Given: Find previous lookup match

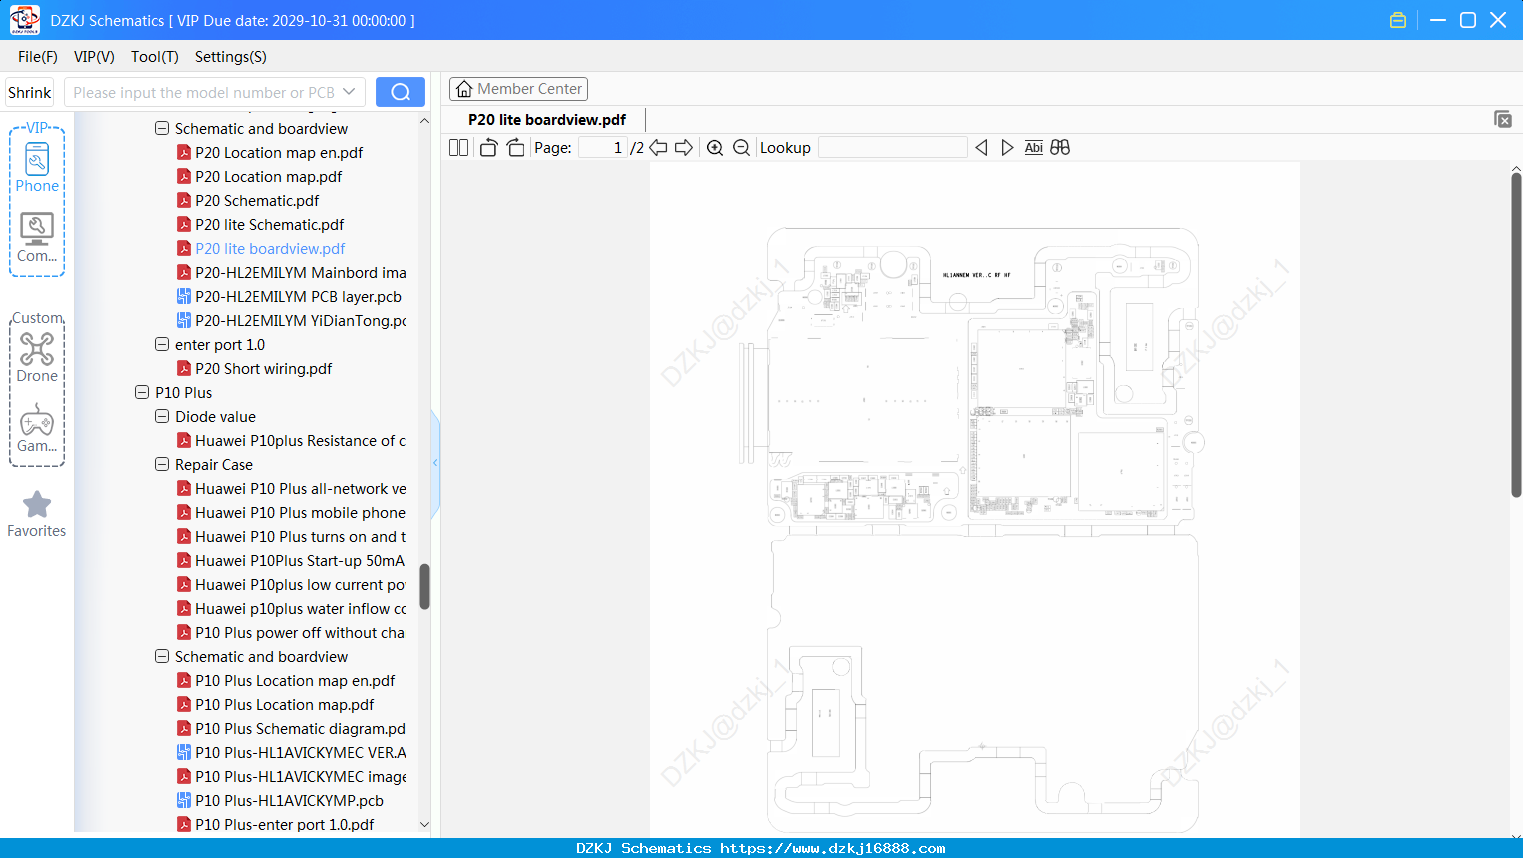Looking at the screenshot, I should 981,148.
